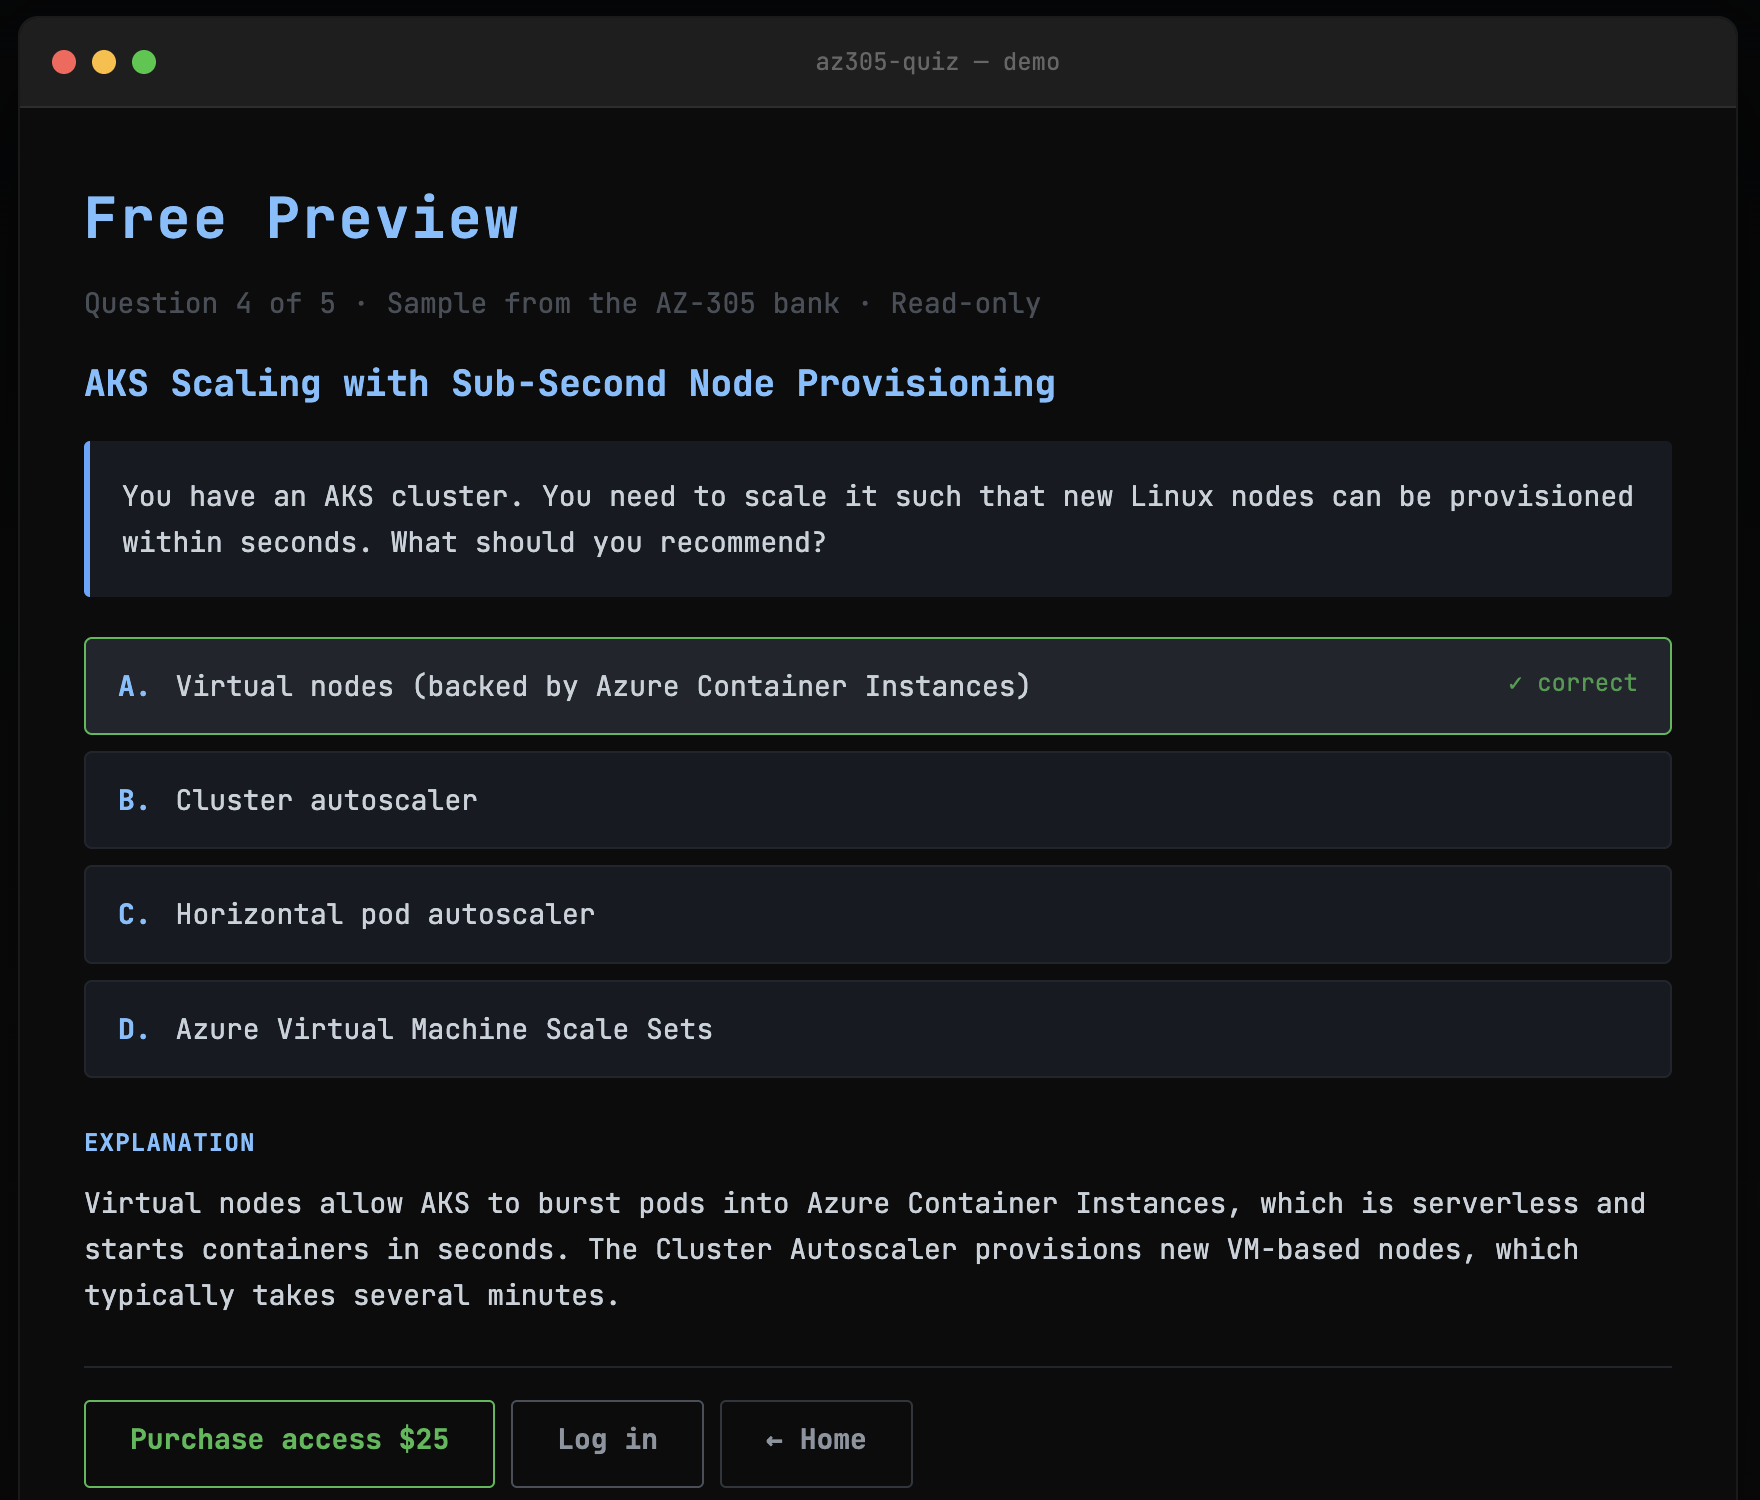This screenshot has width=1760, height=1500.
Task: Minimize the window using the yellow dot
Action: point(104,62)
